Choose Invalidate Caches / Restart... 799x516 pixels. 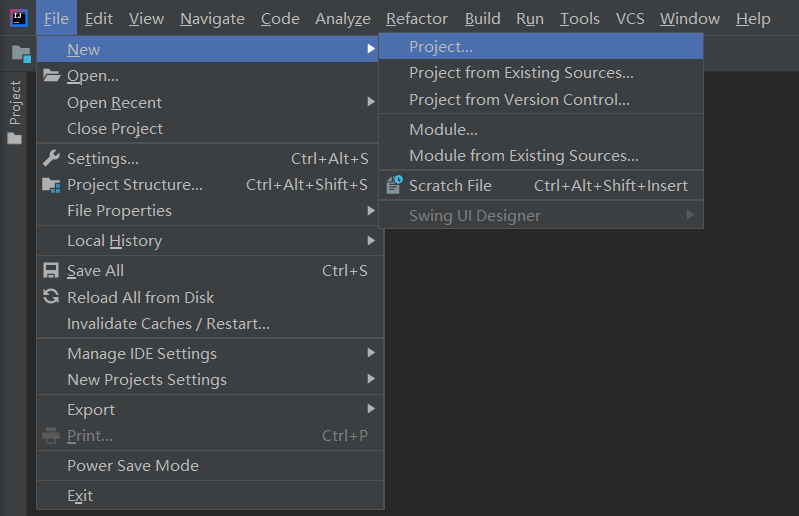coord(168,324)
